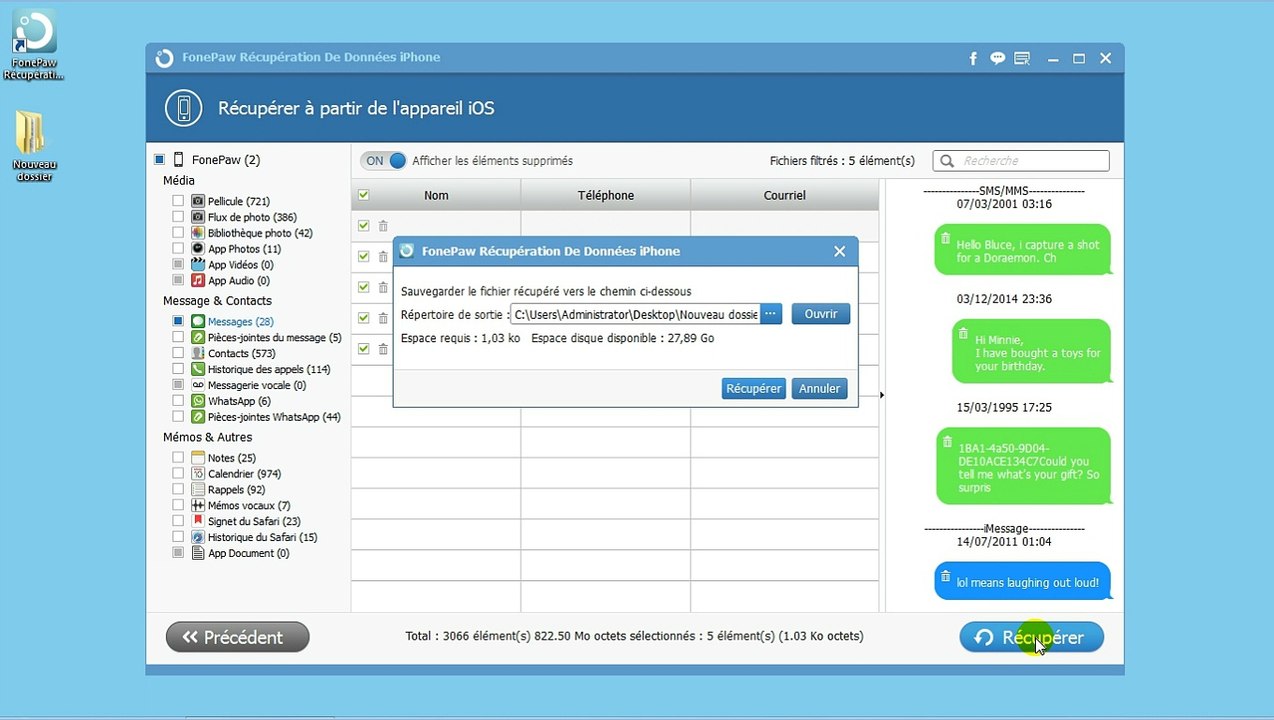Click Ouvrir in the save dialog

[821, 314]
